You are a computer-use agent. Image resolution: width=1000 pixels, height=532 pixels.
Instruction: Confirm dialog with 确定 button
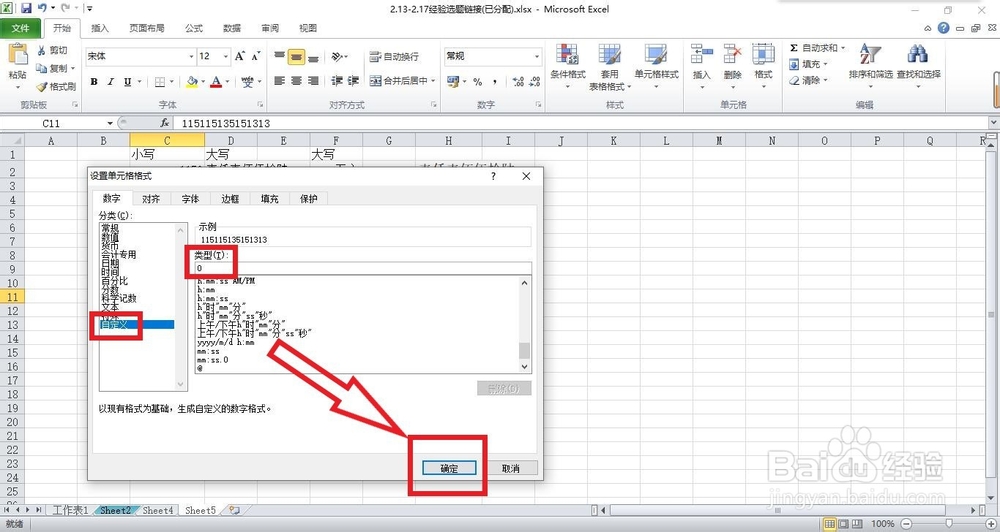click(x=449, y=468)
